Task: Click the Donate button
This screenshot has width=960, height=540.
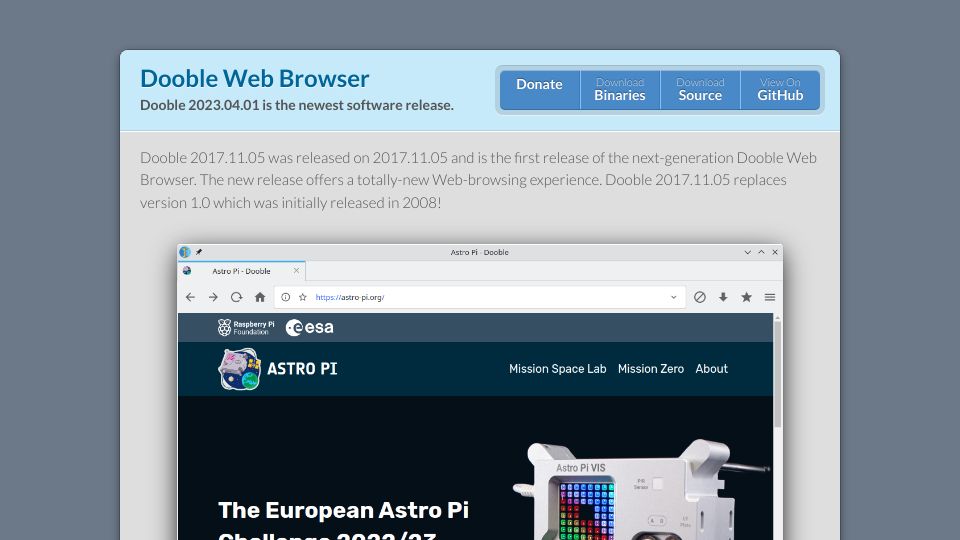Action: tap(539, 90)
